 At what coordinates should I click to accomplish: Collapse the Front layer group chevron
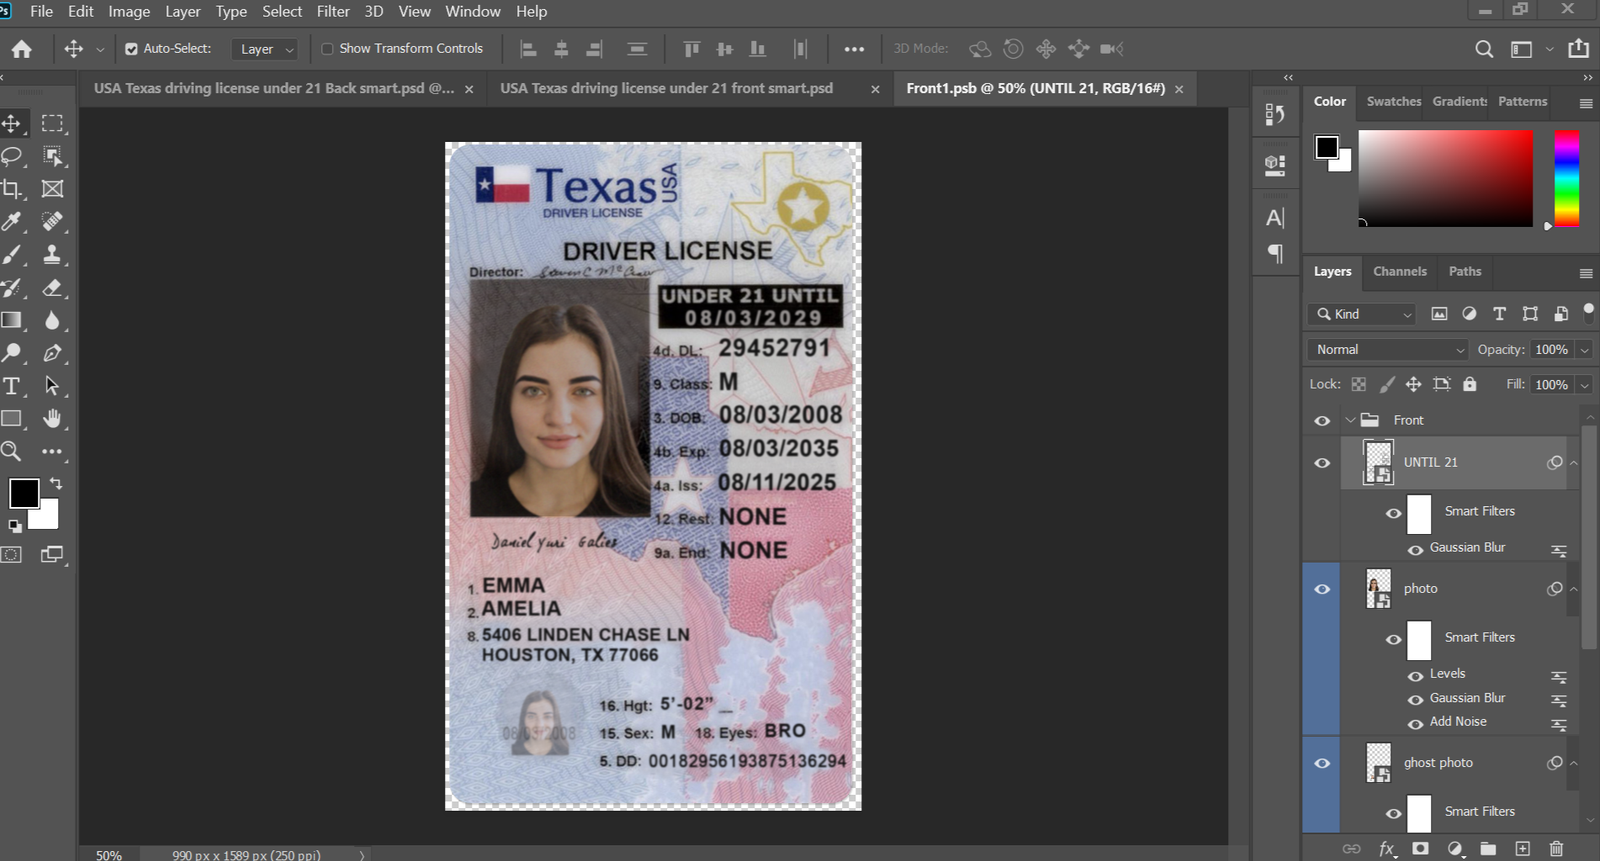tap(1350, 420)
